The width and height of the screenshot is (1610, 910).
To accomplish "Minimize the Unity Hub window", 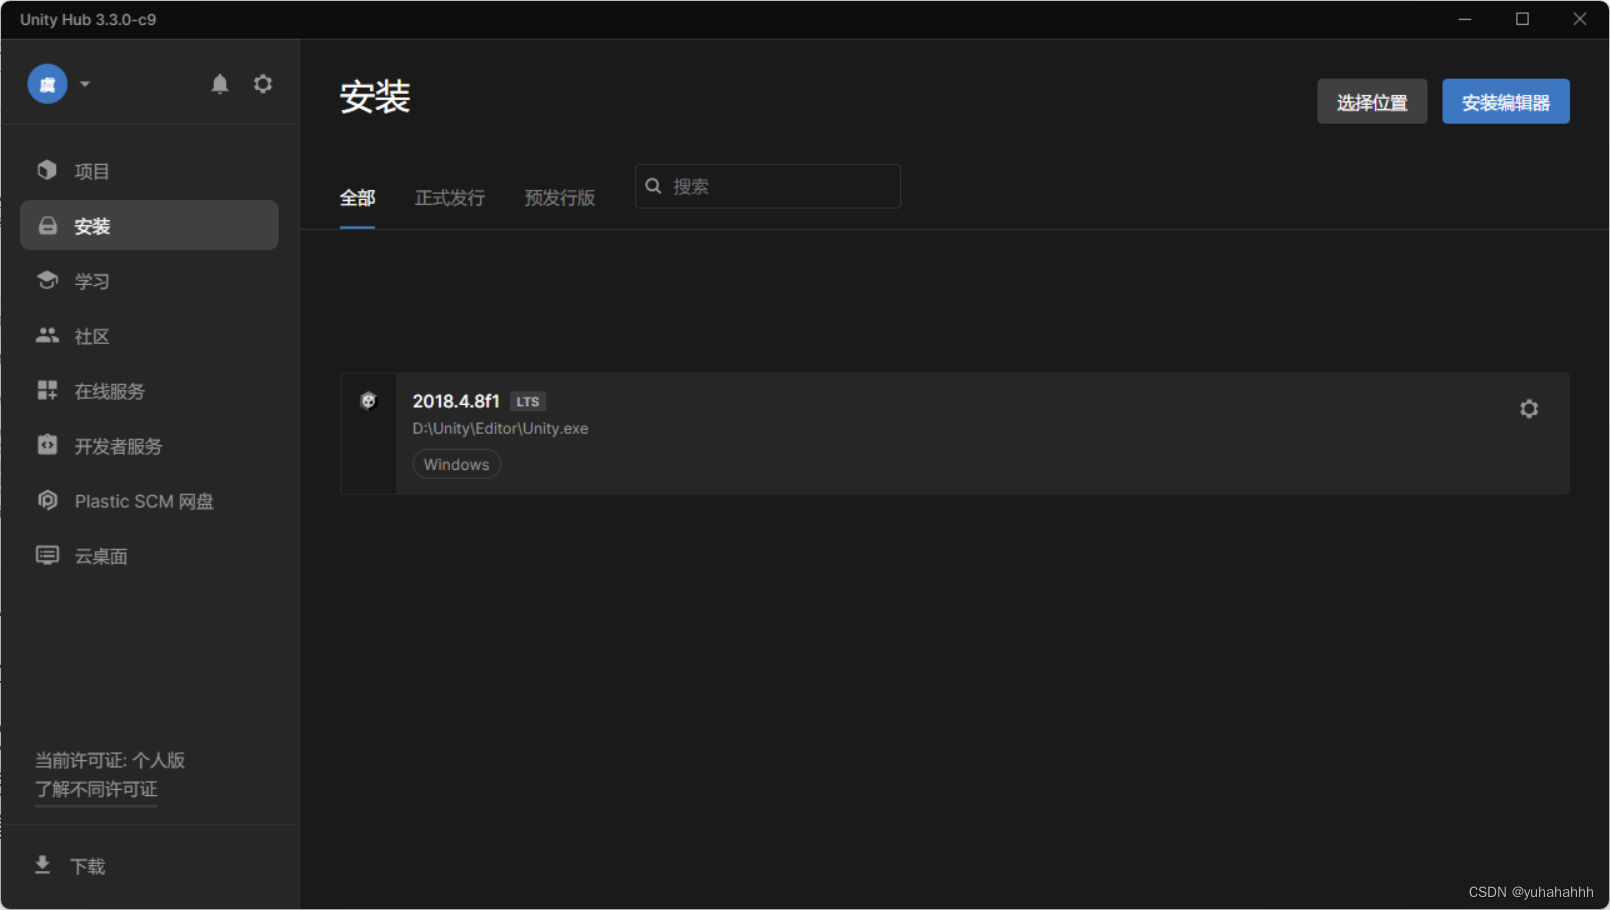I will tap(1465, 19).
